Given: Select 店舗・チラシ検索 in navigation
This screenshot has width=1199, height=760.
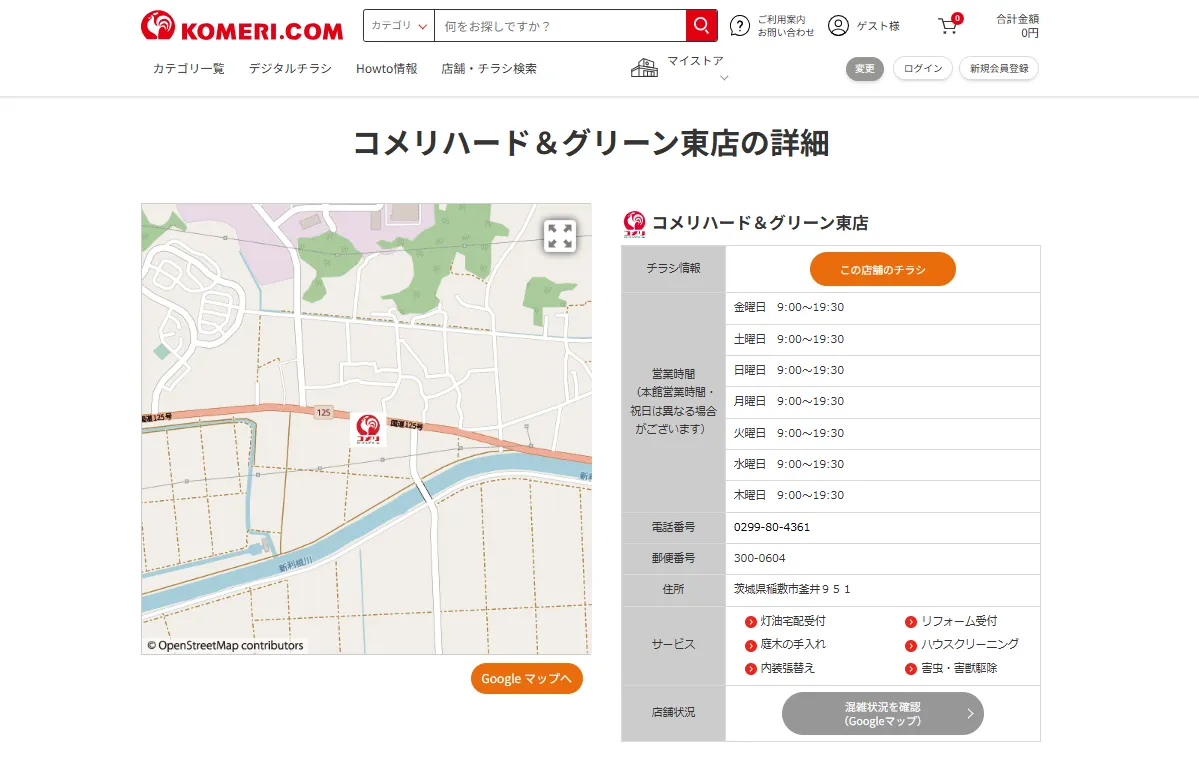Looking at the screenshot, I should [489, 69].
